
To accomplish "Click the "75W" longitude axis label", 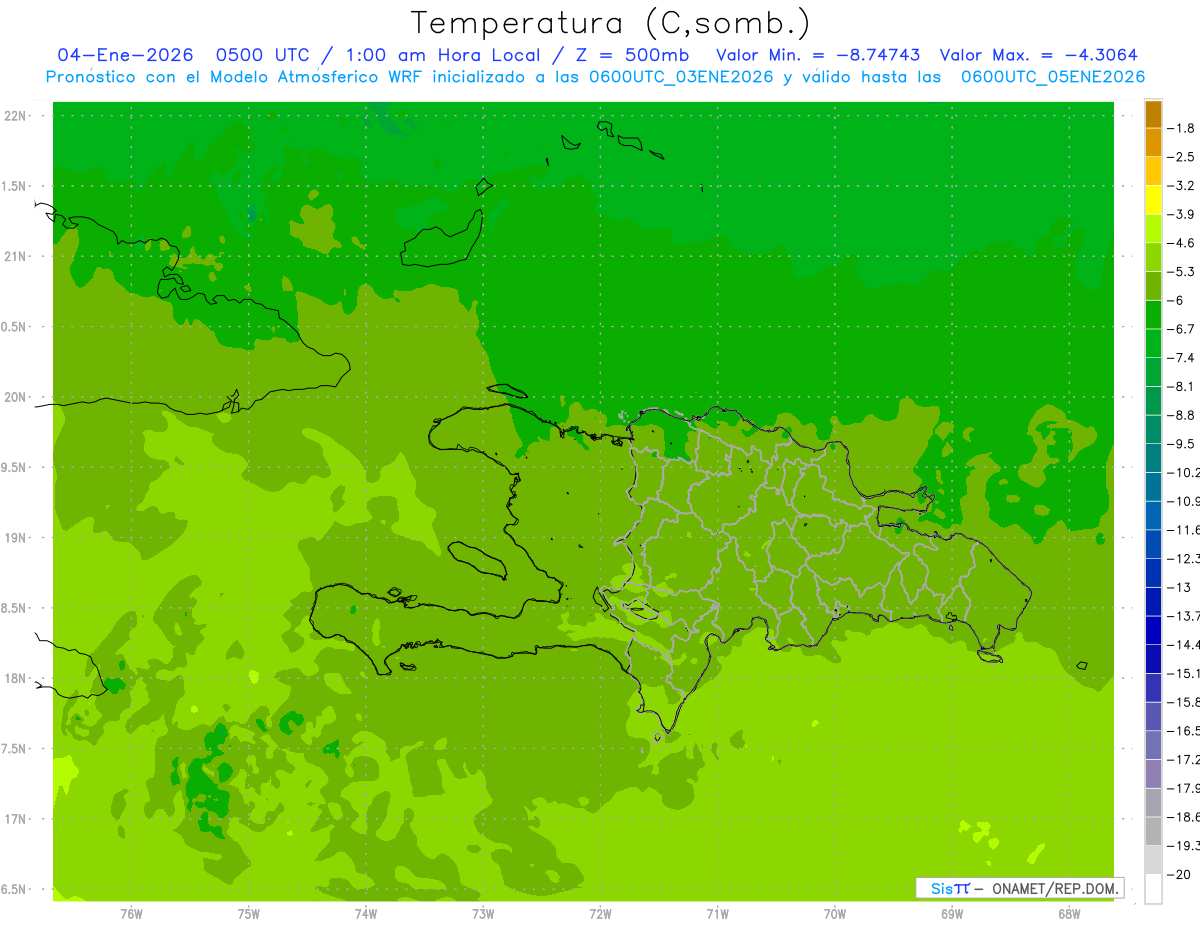I will (x=249, y=914).
